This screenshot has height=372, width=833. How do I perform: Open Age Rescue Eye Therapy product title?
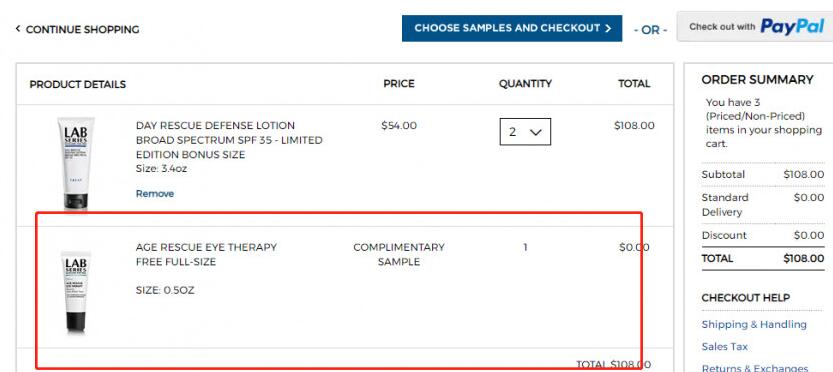pos(206,255)
